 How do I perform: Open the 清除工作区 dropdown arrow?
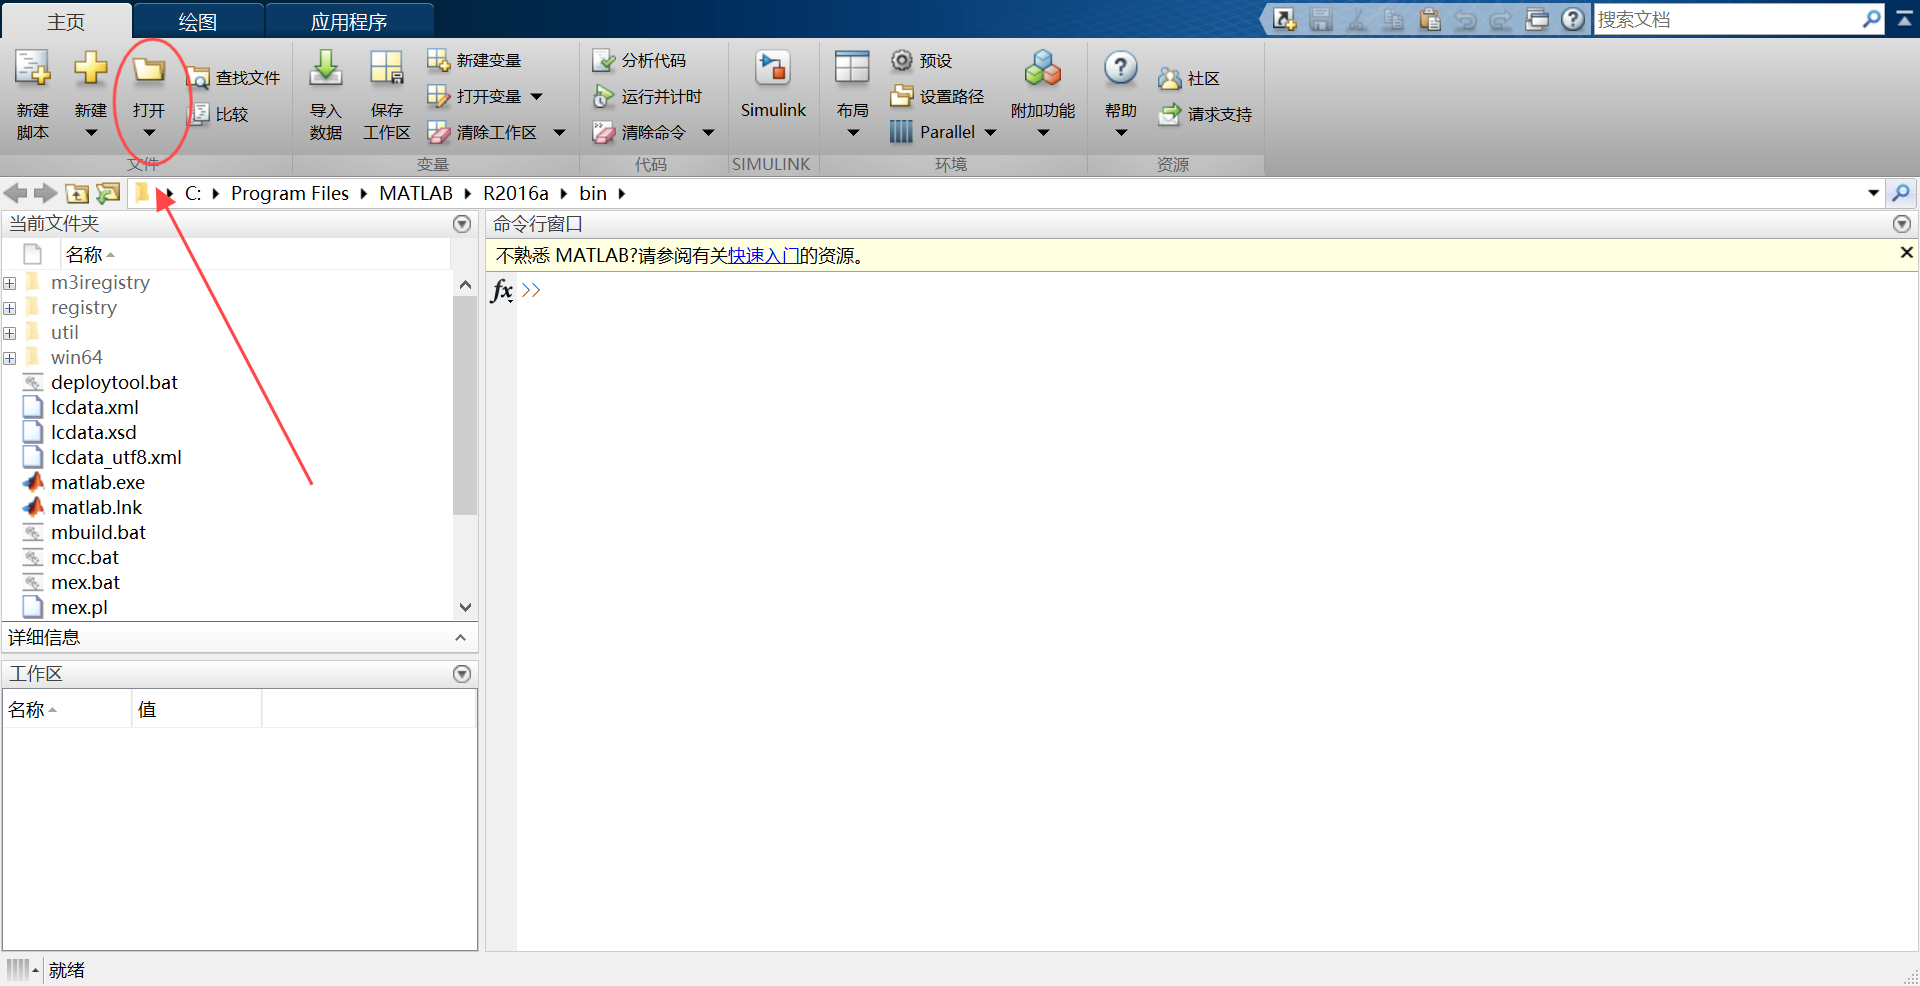click(x=559, y=133)
